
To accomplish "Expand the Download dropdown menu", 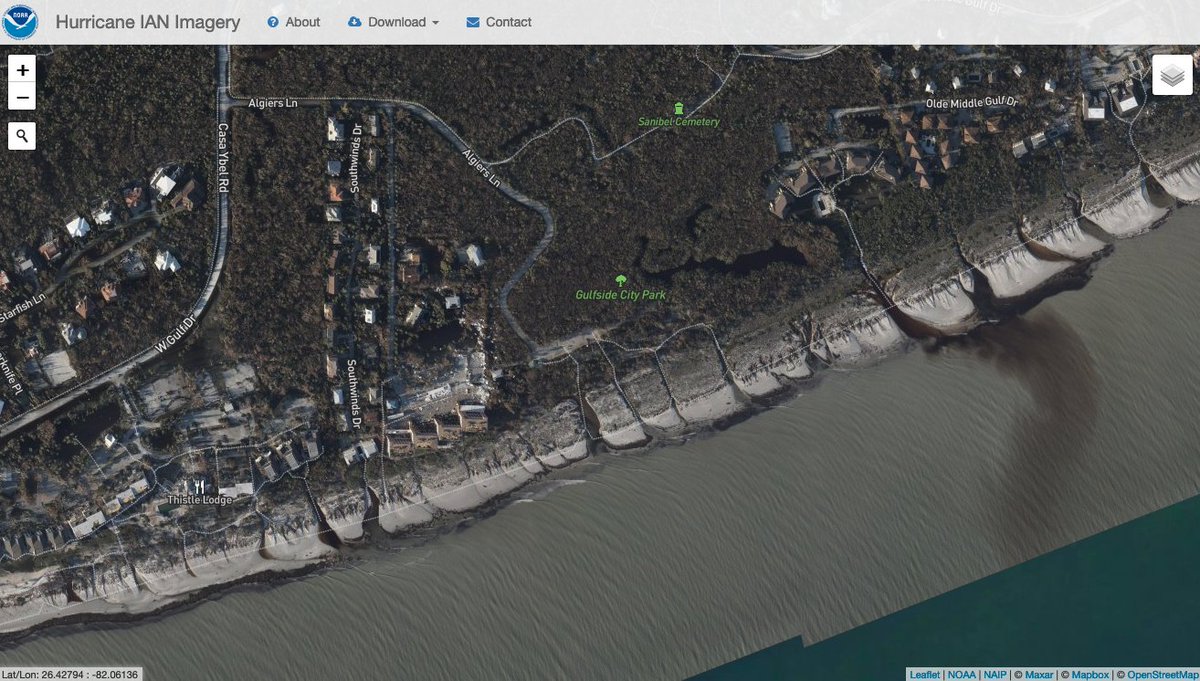I will [393, 22].
